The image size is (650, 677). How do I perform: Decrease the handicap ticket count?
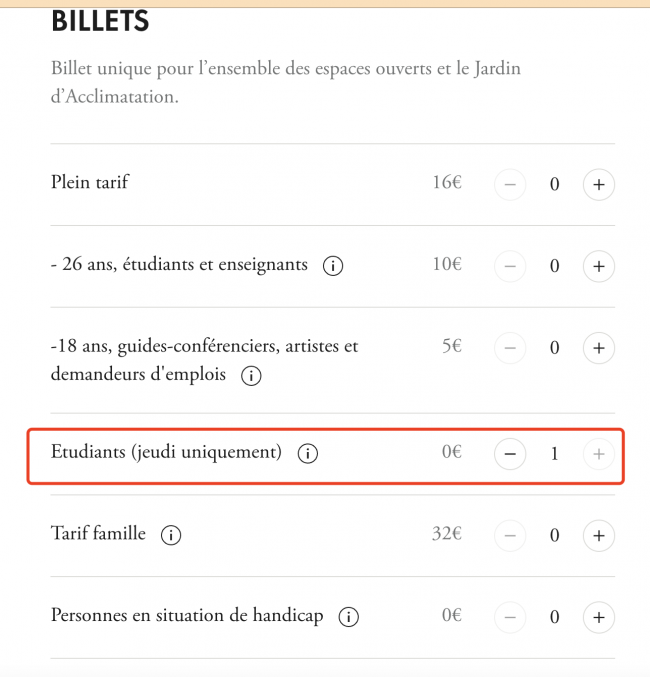tap(510, 617)
